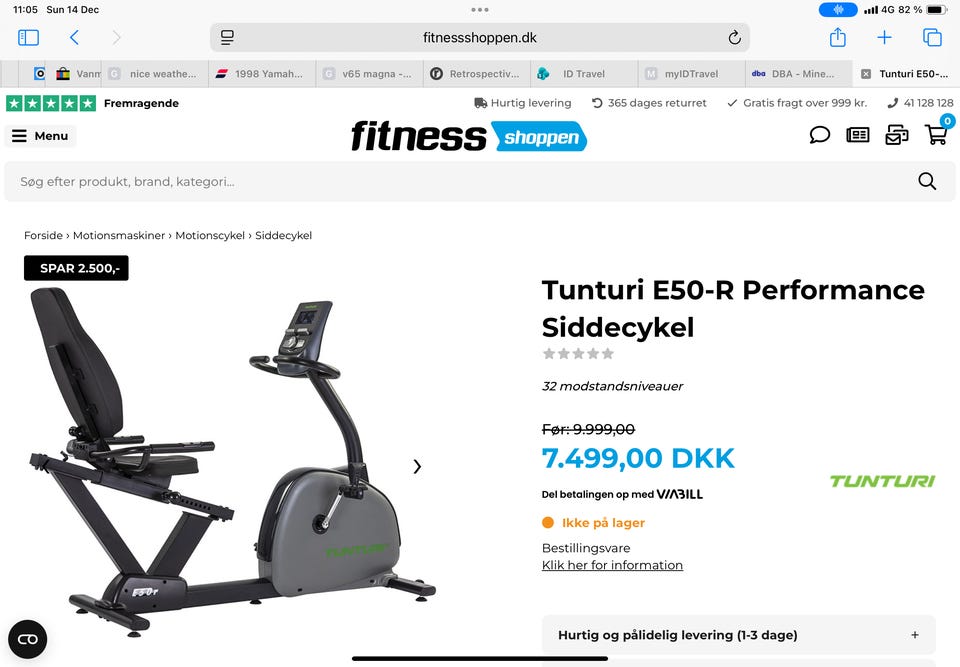This screenshot has width=960, height=667.
Task: Go back to the previous page
Action: click(x=74, y=37)
